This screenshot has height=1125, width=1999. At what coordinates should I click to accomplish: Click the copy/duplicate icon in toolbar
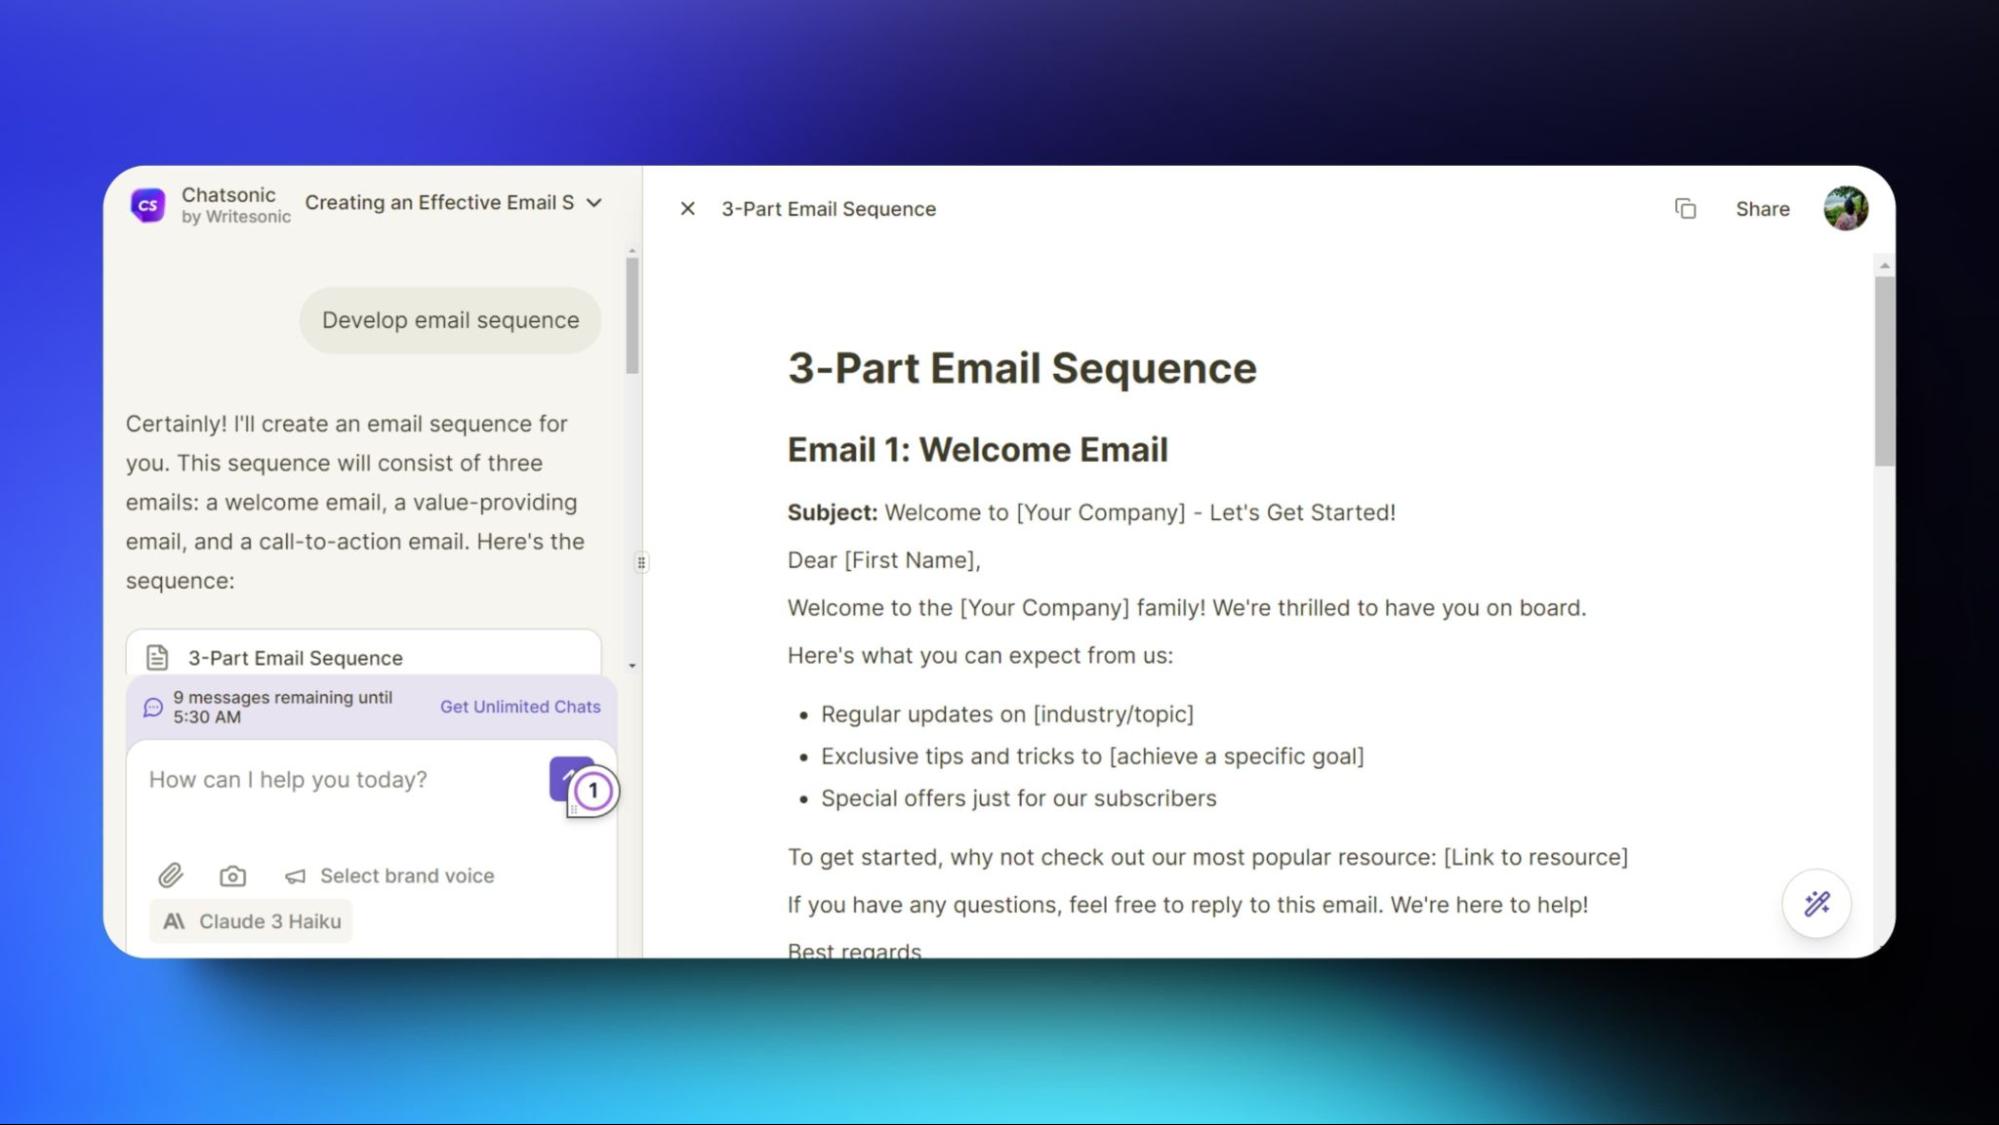tap(1685, 209)
